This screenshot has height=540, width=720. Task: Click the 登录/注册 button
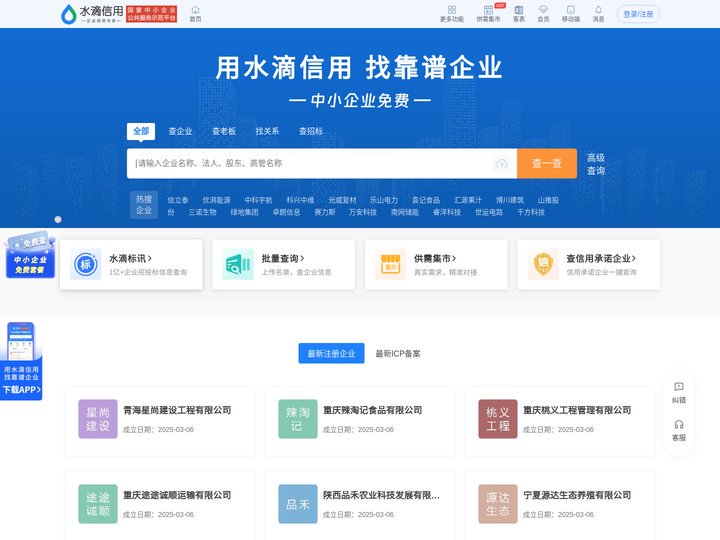(x=638, y=14)
